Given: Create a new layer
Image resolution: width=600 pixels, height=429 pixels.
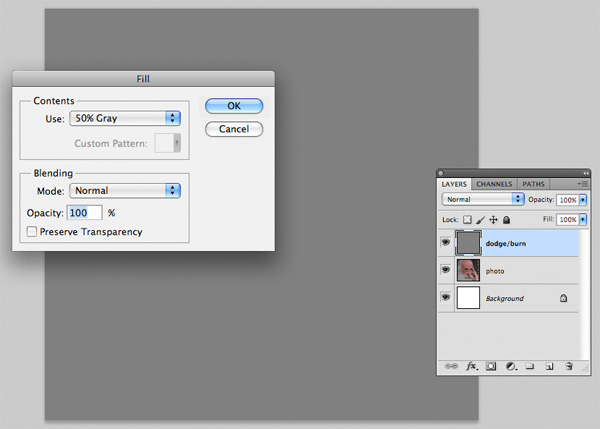Looking at the screenshot, I should pyautogui.click(x=549, y=367).
